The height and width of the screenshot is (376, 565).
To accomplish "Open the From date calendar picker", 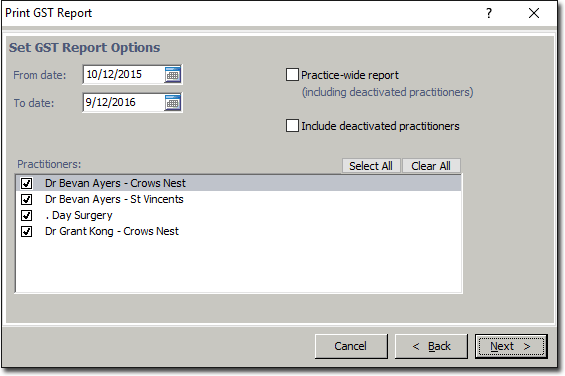I will tap(173, 75).
